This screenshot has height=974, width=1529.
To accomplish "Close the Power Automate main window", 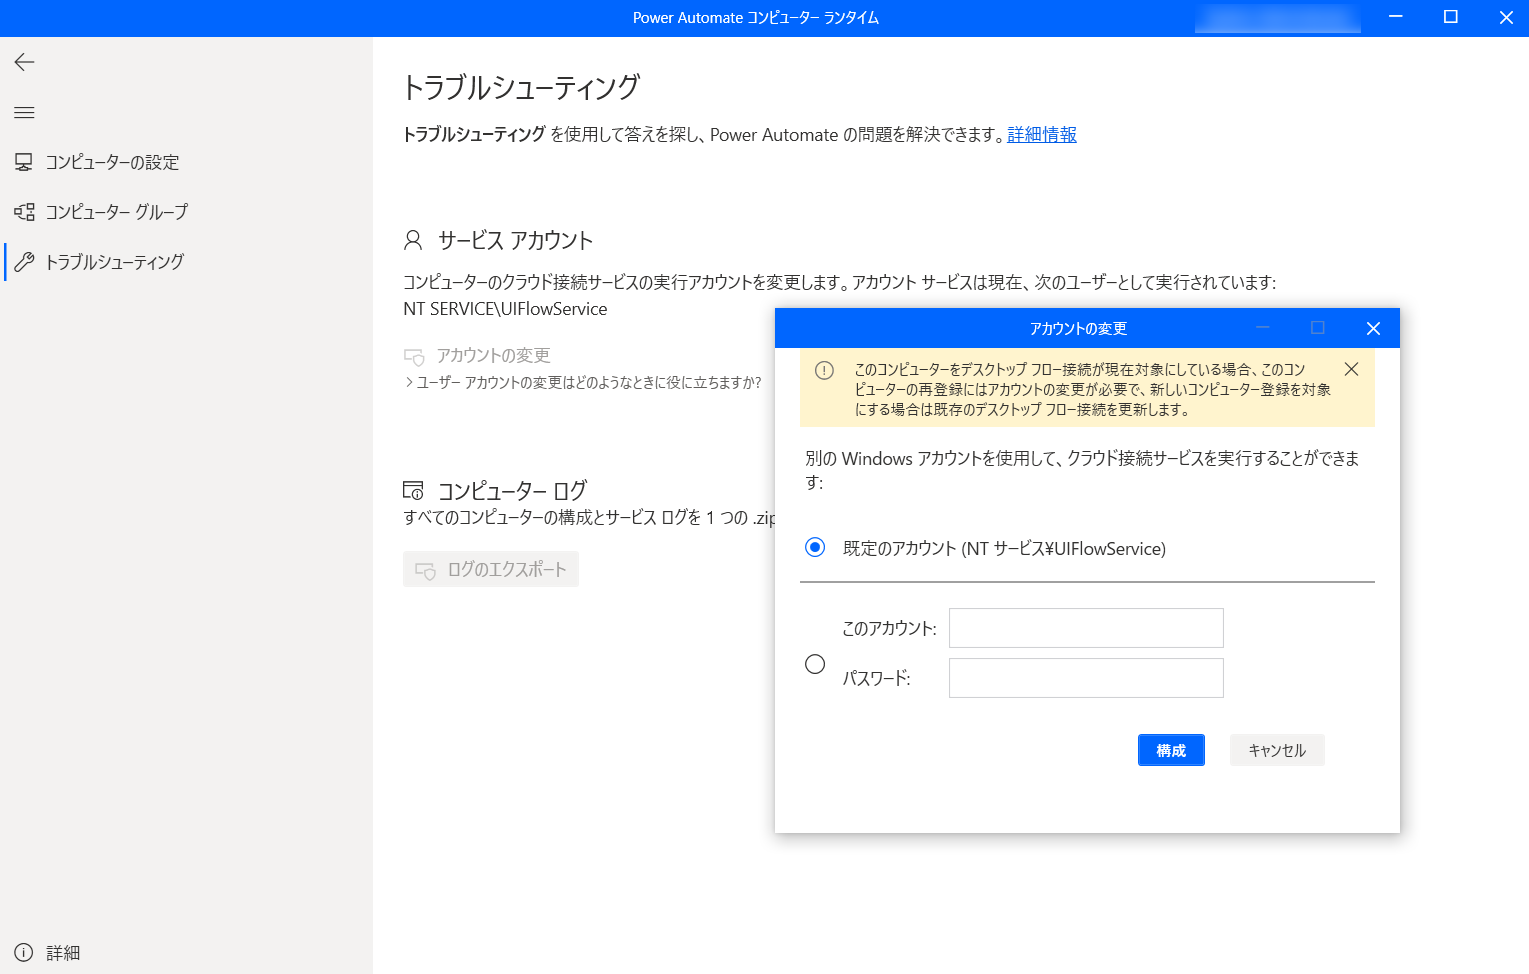I will click(1506, 17).
